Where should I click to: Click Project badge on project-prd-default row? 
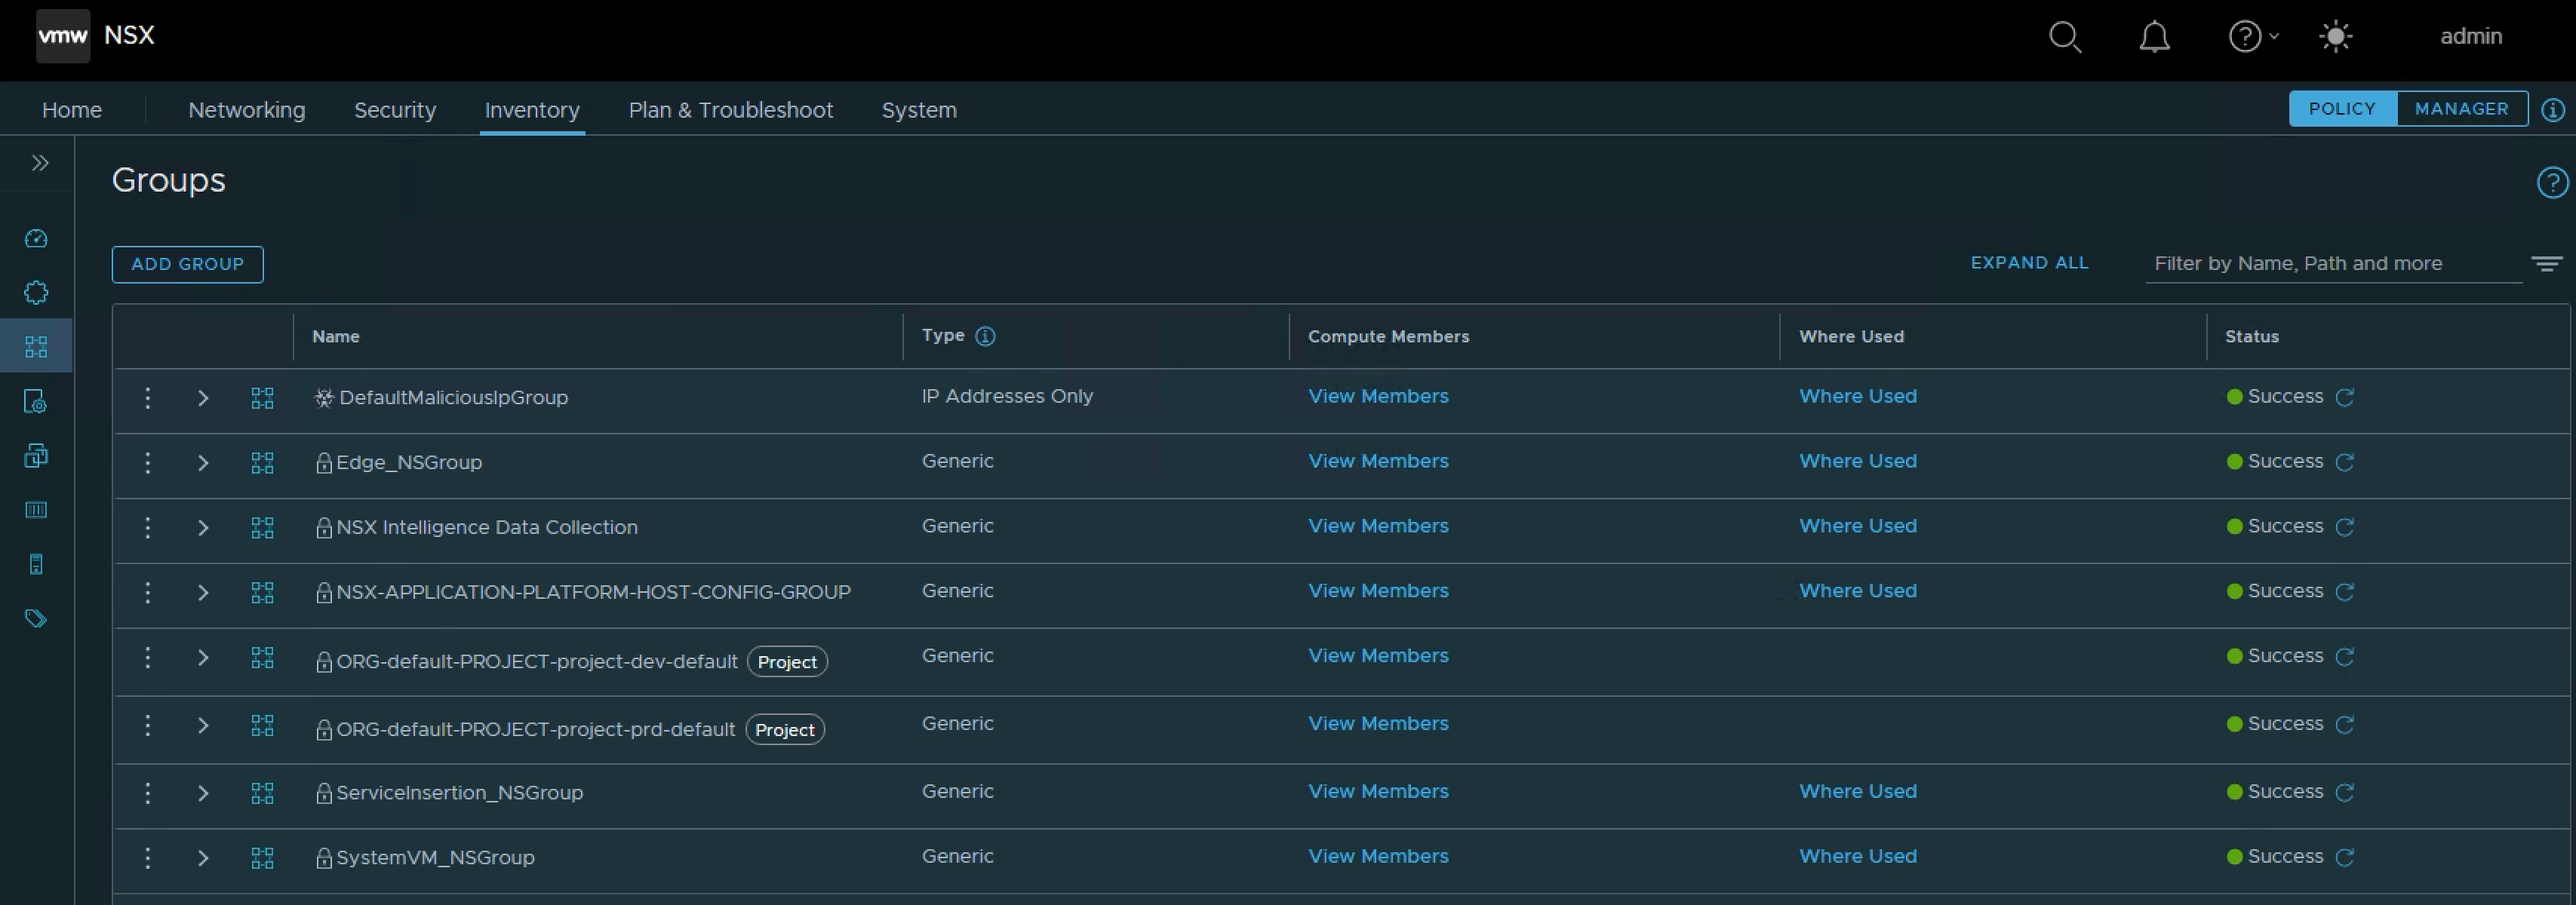[x=785, y=730]
